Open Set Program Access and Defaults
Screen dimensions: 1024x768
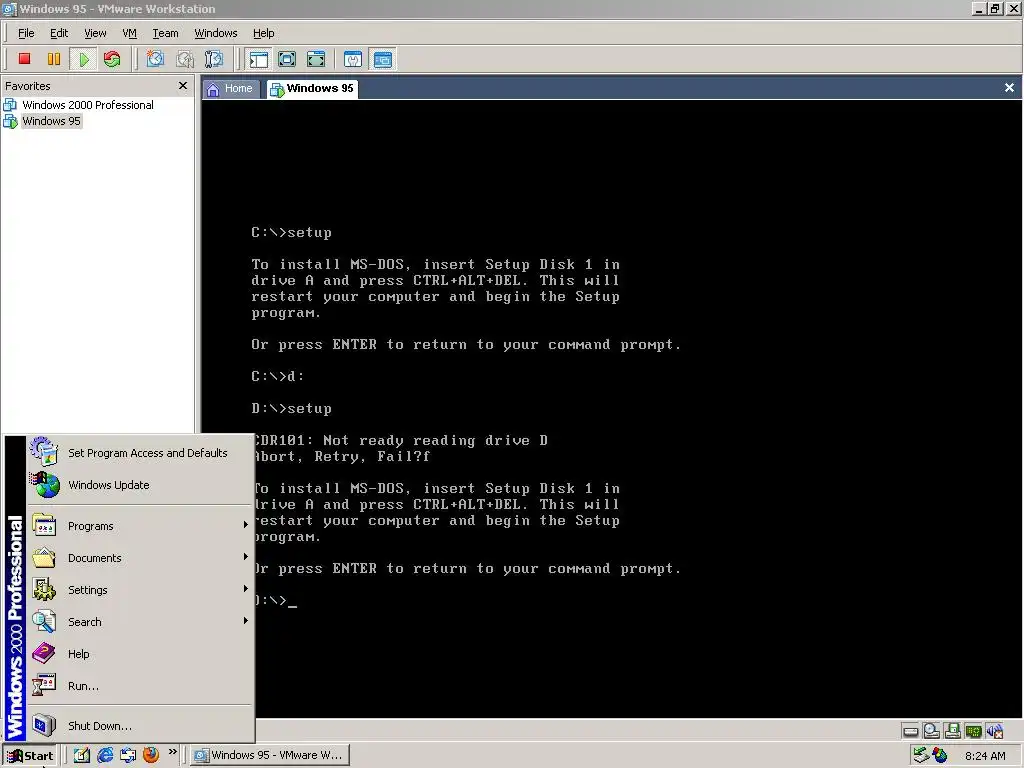(x=140, y=453)
